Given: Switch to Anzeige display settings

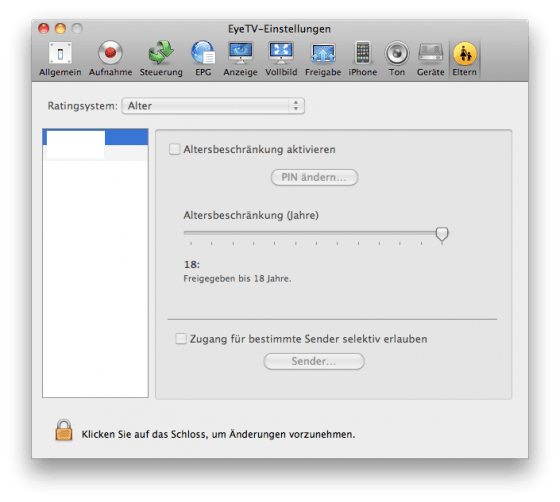Looking at the screenshot, I should pos(240,59).
